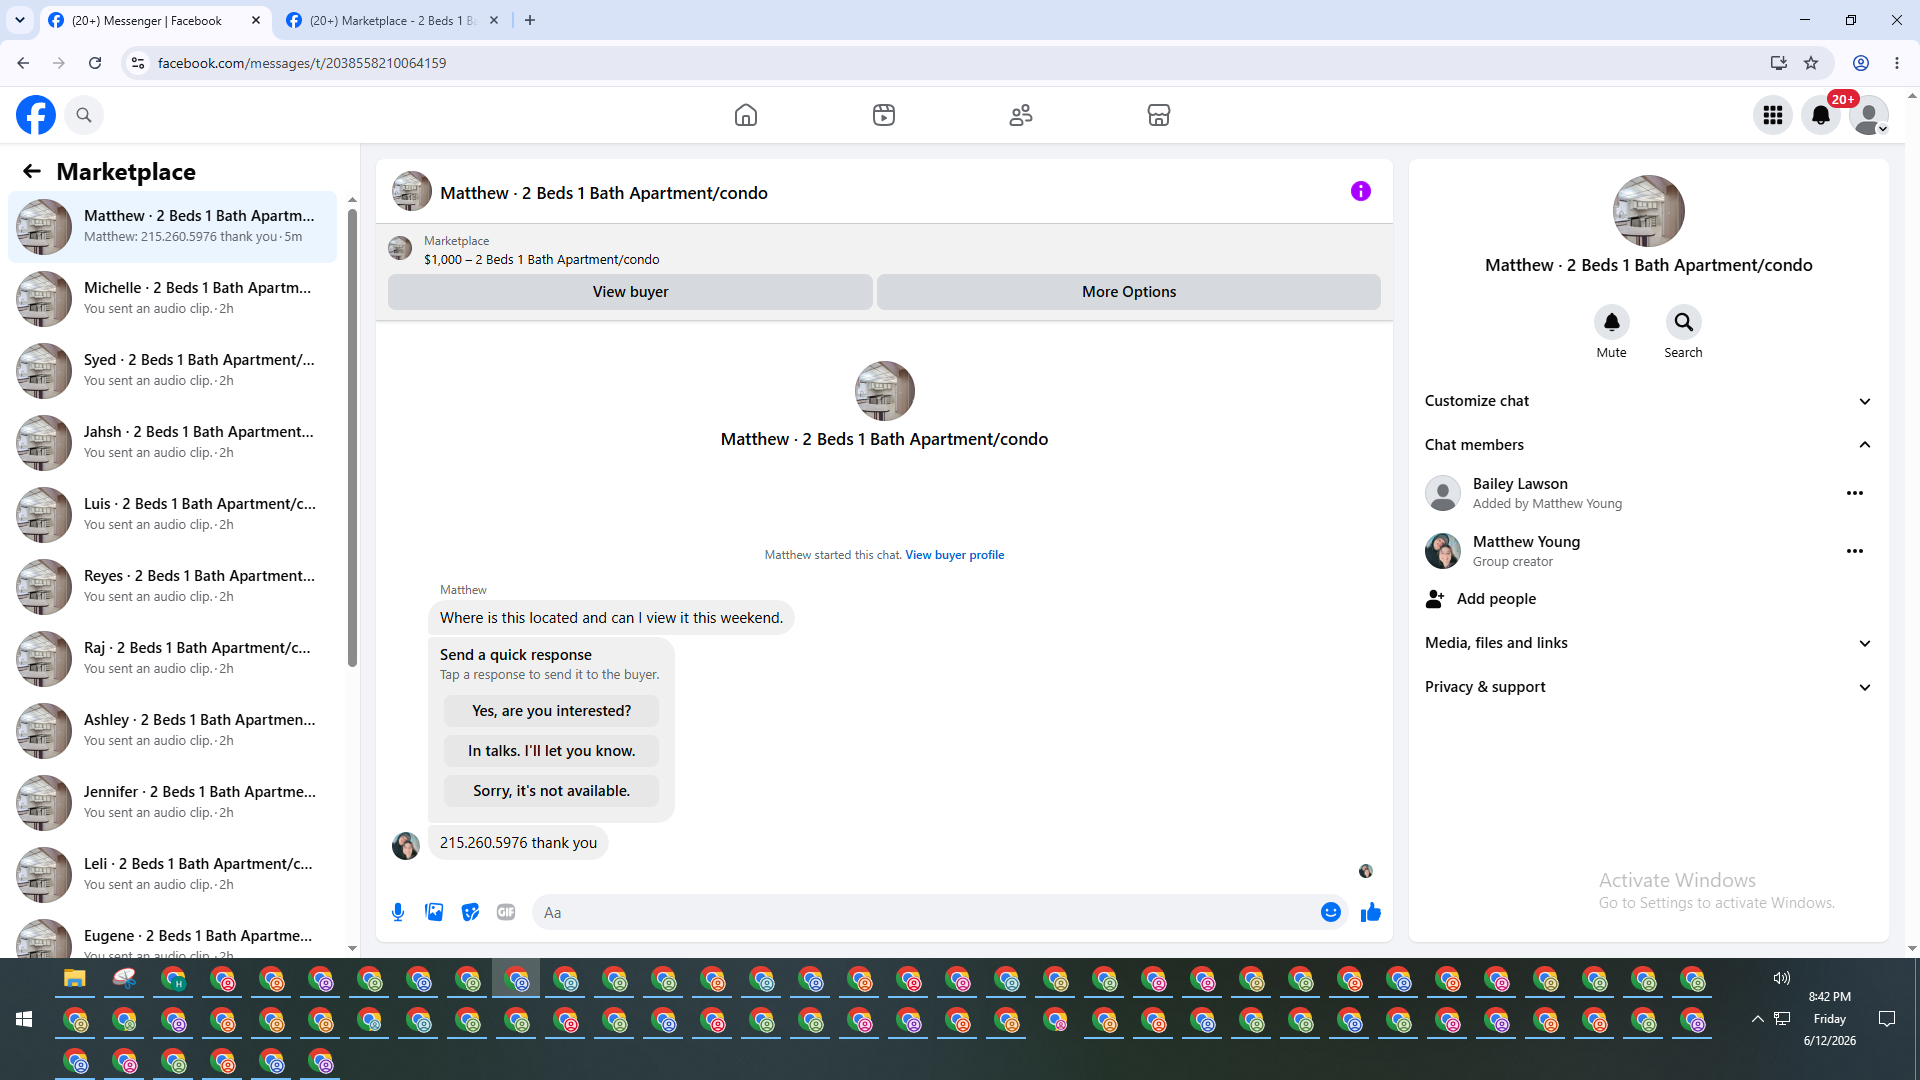This screenshot has width=1920, height=1080.
Task: Open the Facebook search icon
Action: tap(84, 115)
